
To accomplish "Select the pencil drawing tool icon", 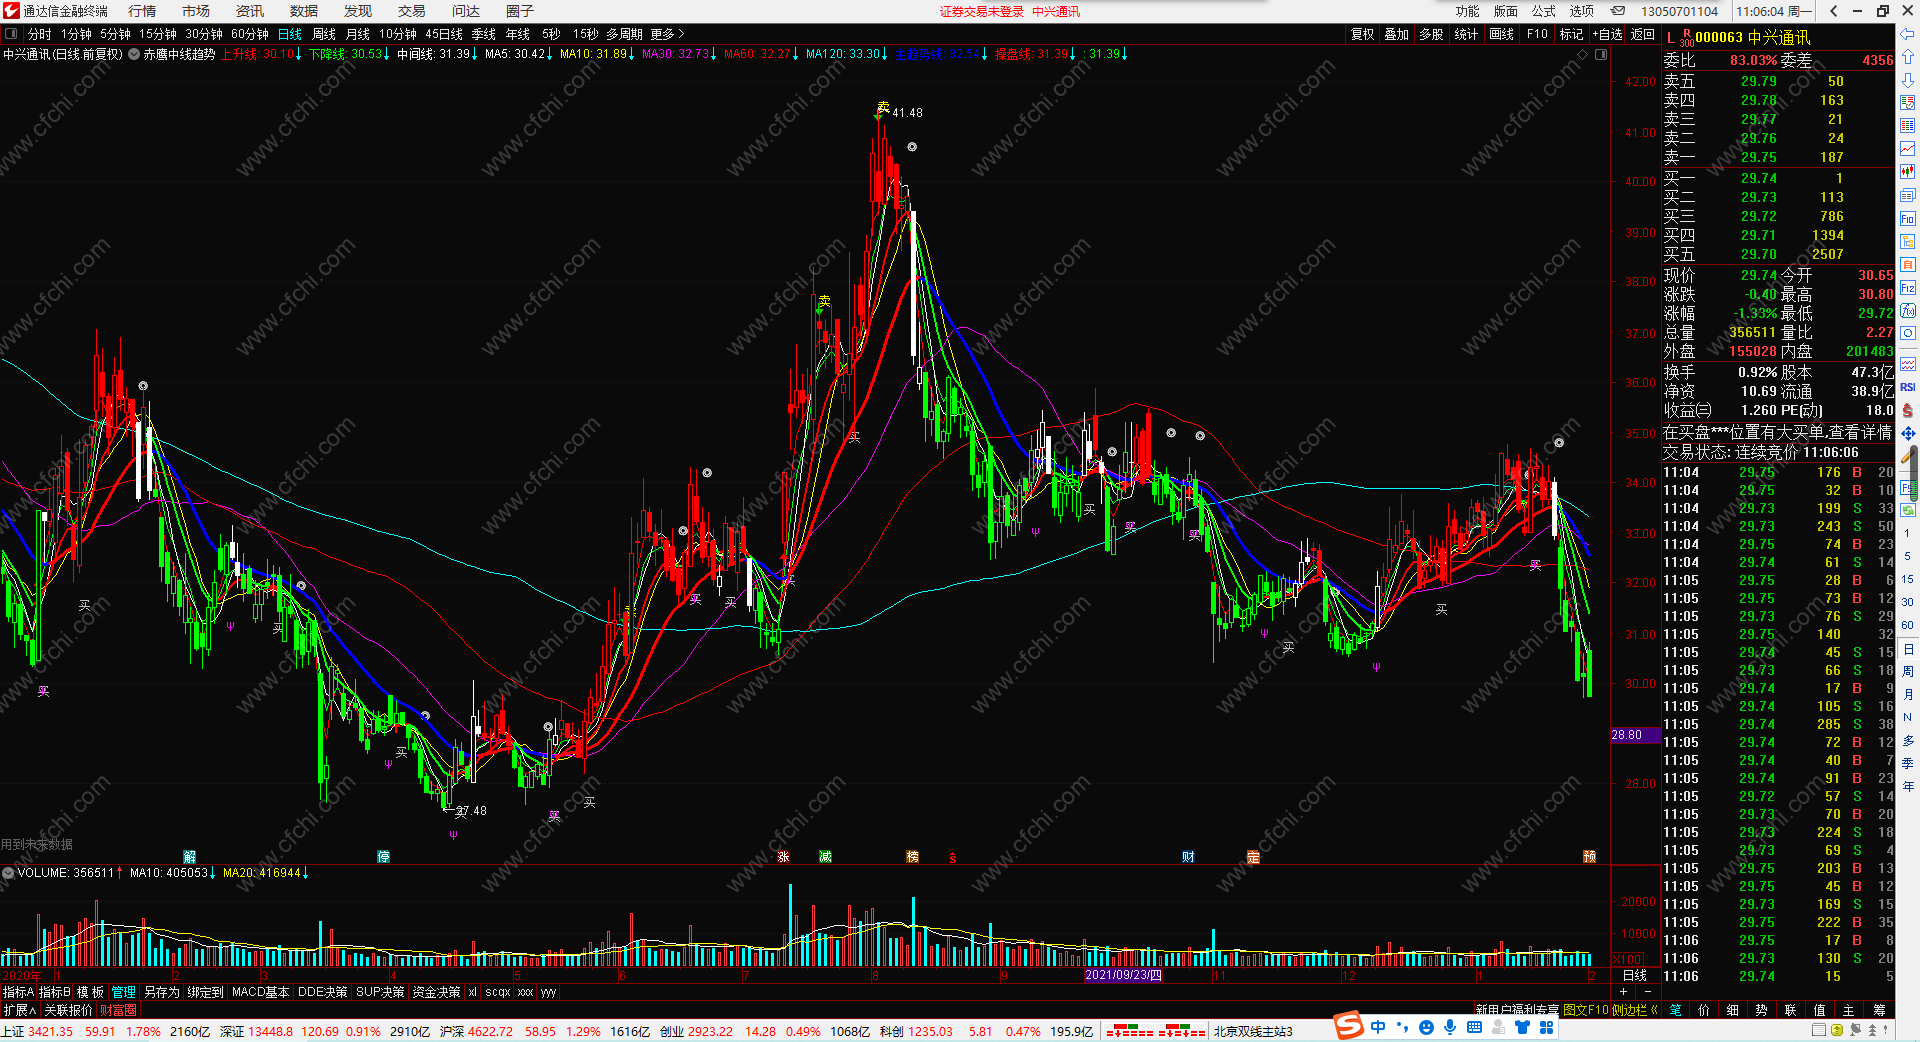I will coord(1908,456).
